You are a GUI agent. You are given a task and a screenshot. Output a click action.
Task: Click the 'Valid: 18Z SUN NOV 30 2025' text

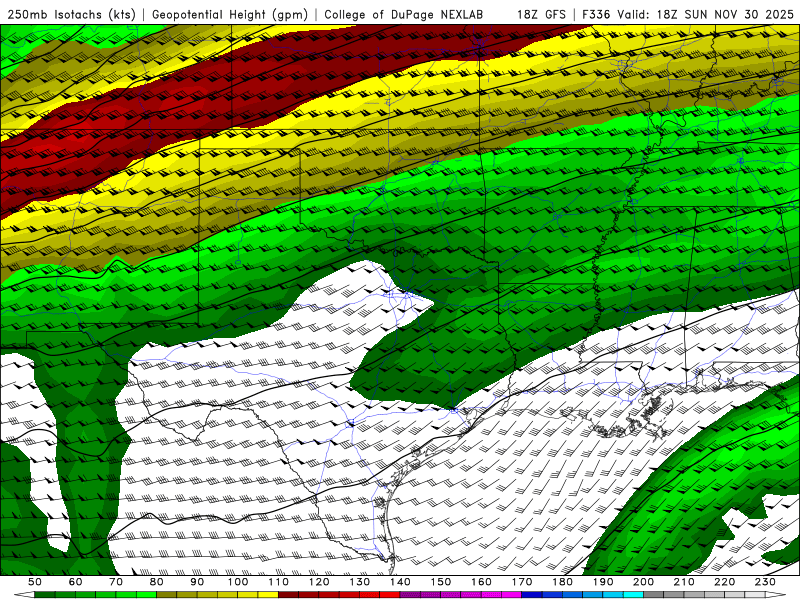[x=705, y=15]
